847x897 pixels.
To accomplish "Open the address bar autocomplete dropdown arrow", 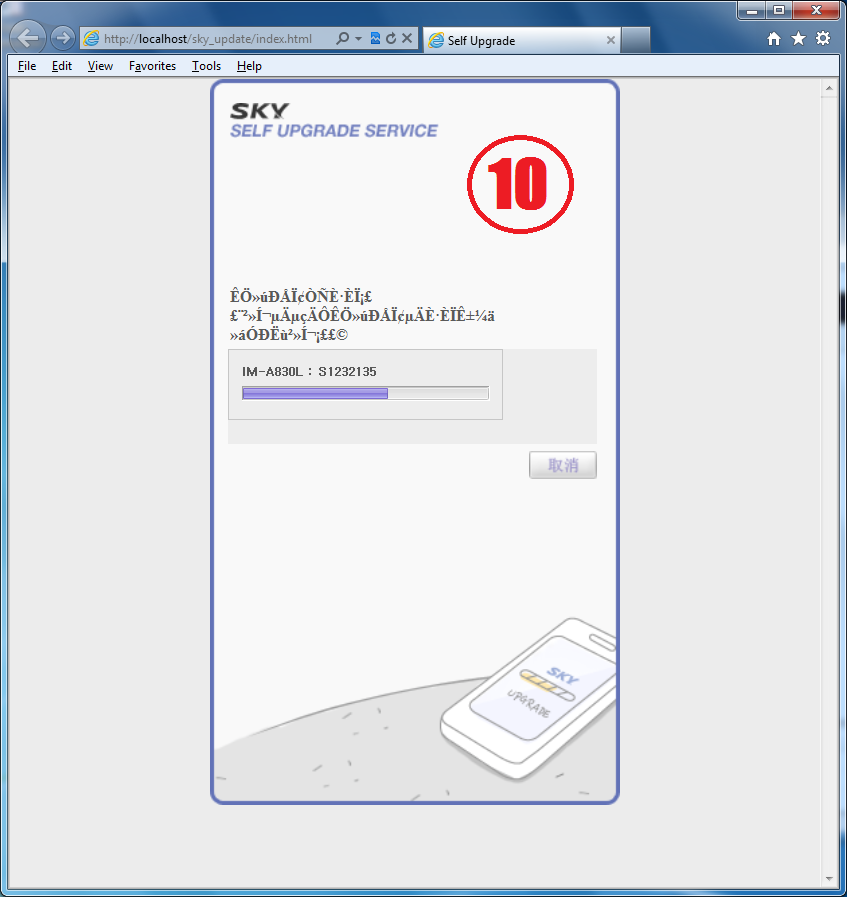I will pyautogui.click(x=359, y=38).
